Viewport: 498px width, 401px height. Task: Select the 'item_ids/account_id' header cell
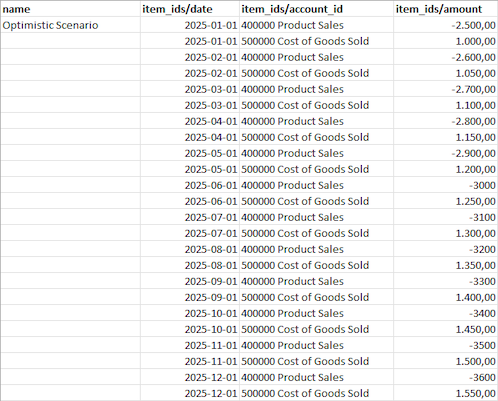pyautogui.click(x=316, y=9)
